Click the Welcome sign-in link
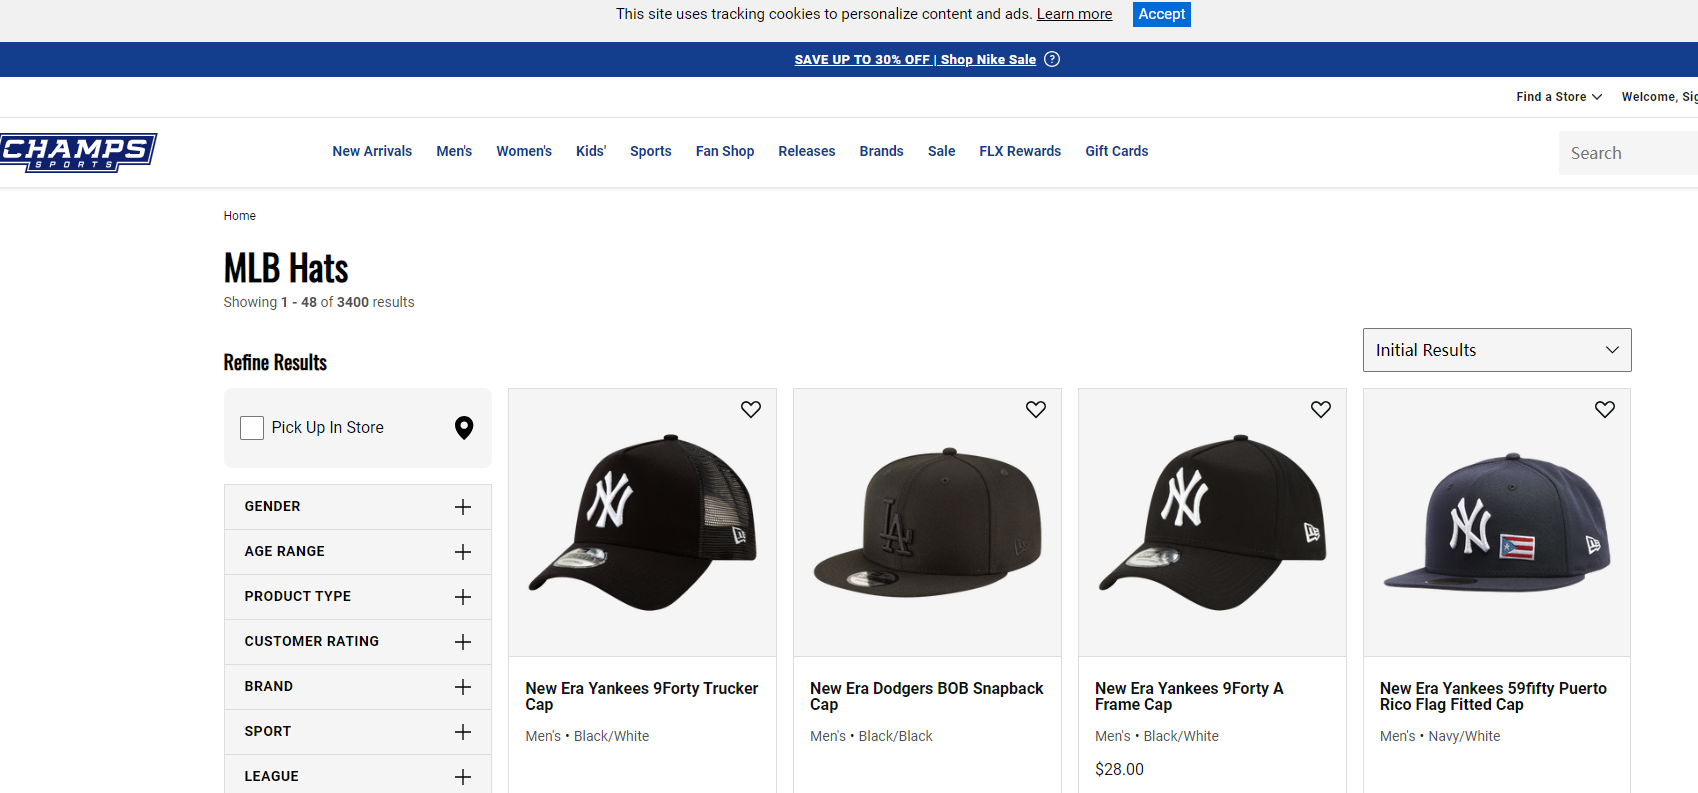The image size is (1698, 793). [x=1659, y=97]
